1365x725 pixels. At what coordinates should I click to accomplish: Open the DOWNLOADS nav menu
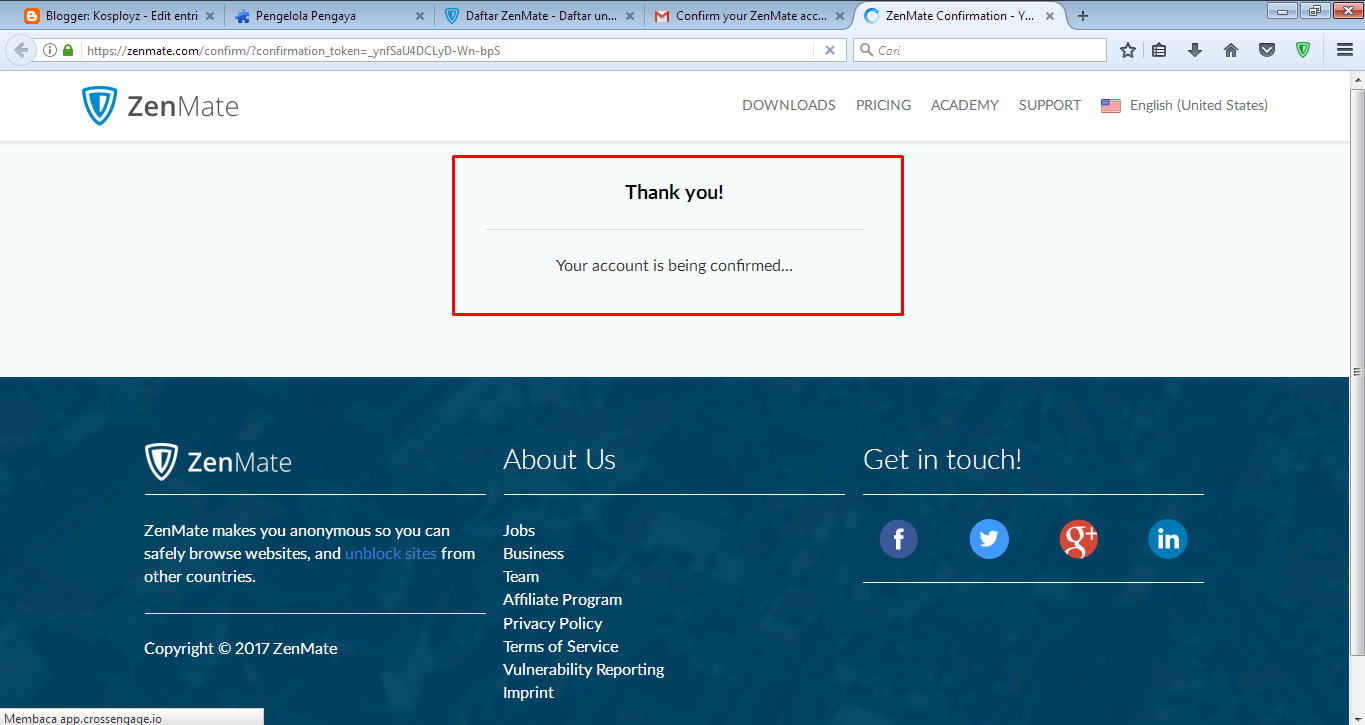coord(789,105)
